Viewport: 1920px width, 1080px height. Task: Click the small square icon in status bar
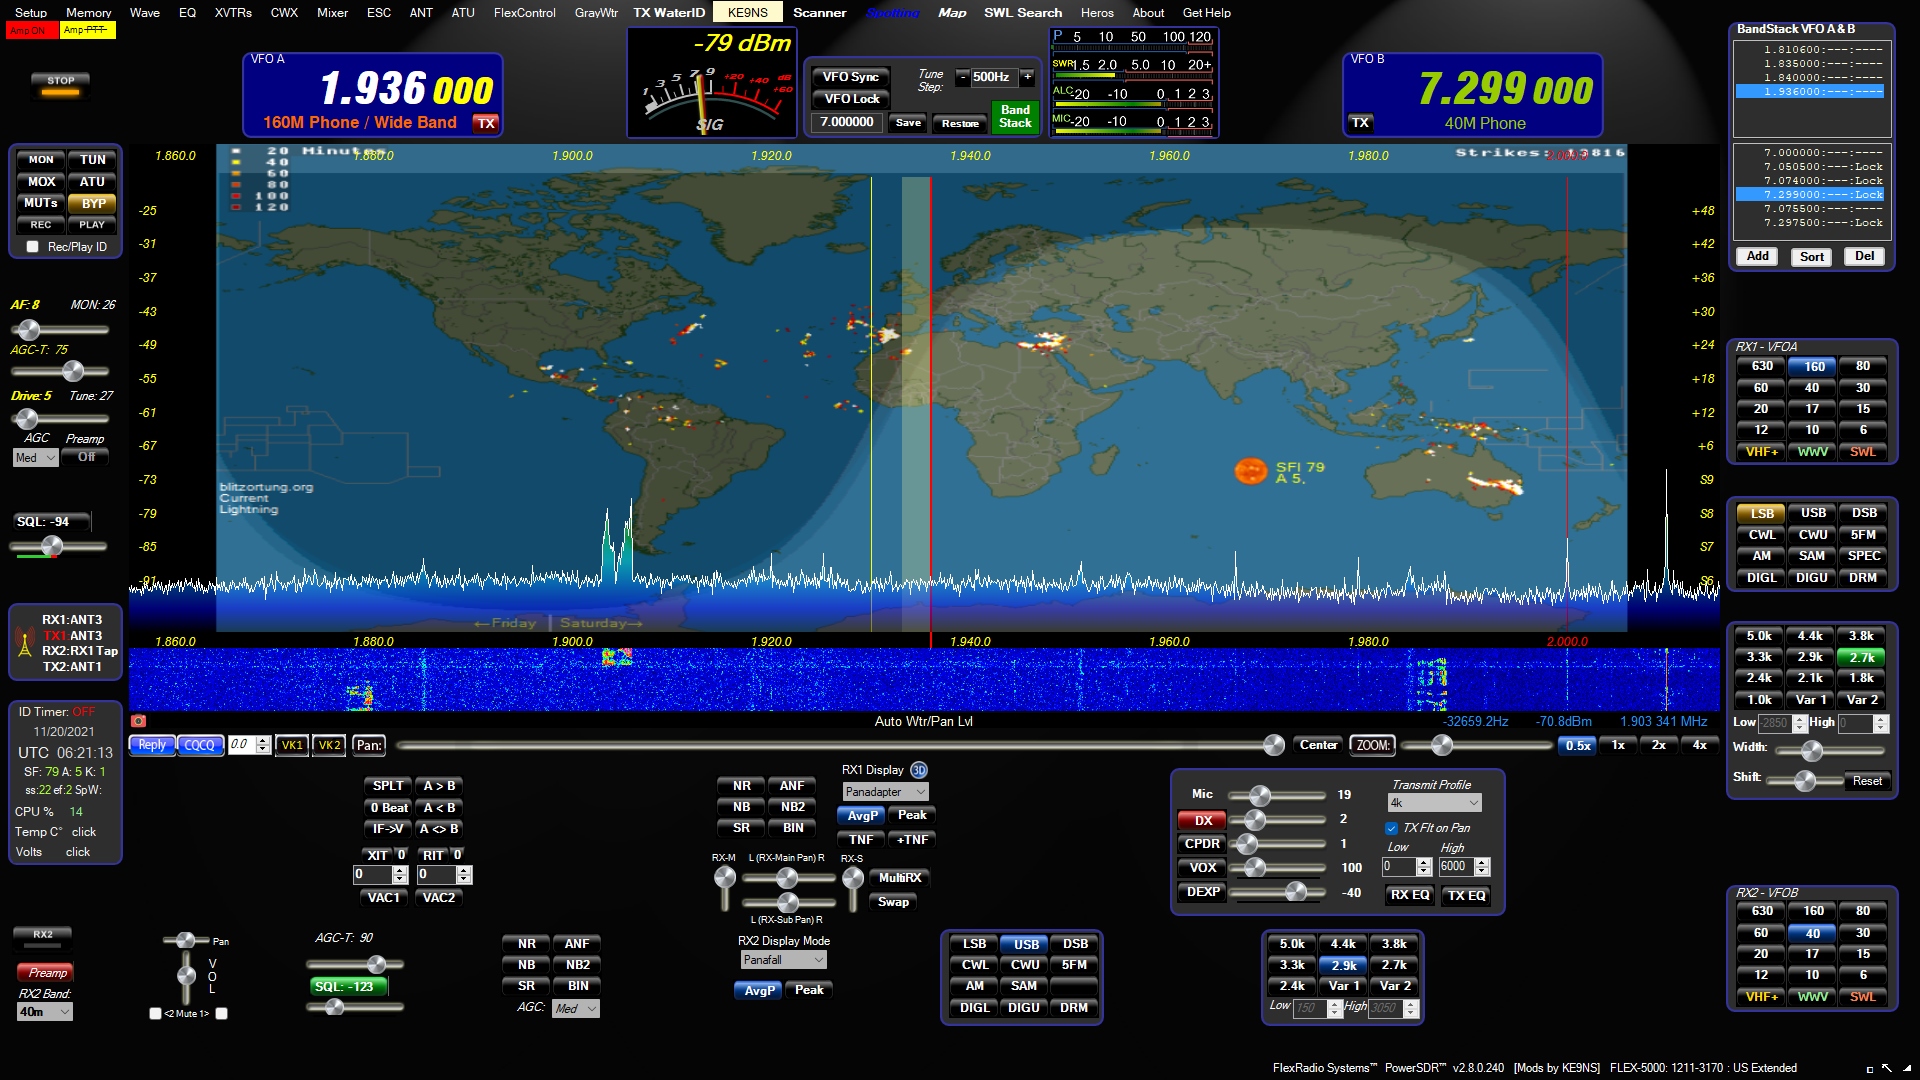[x=1869, y=1069]
